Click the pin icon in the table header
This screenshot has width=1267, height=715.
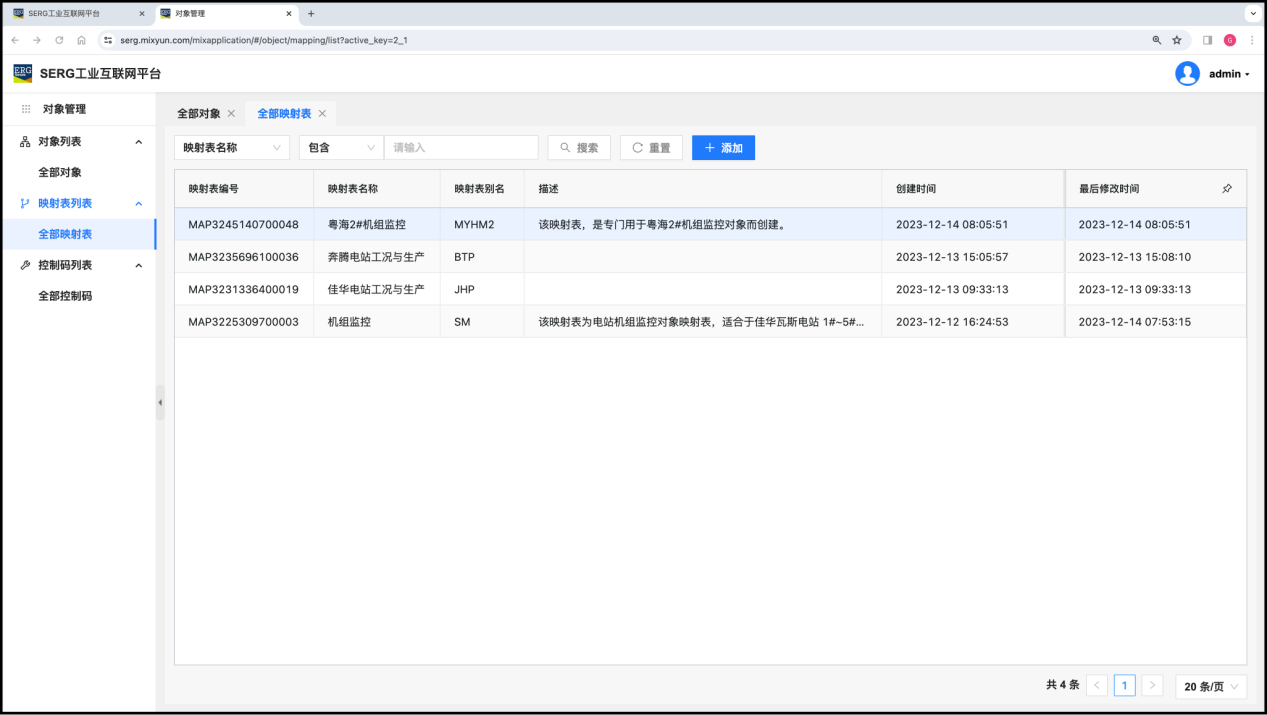(1227, 189)
